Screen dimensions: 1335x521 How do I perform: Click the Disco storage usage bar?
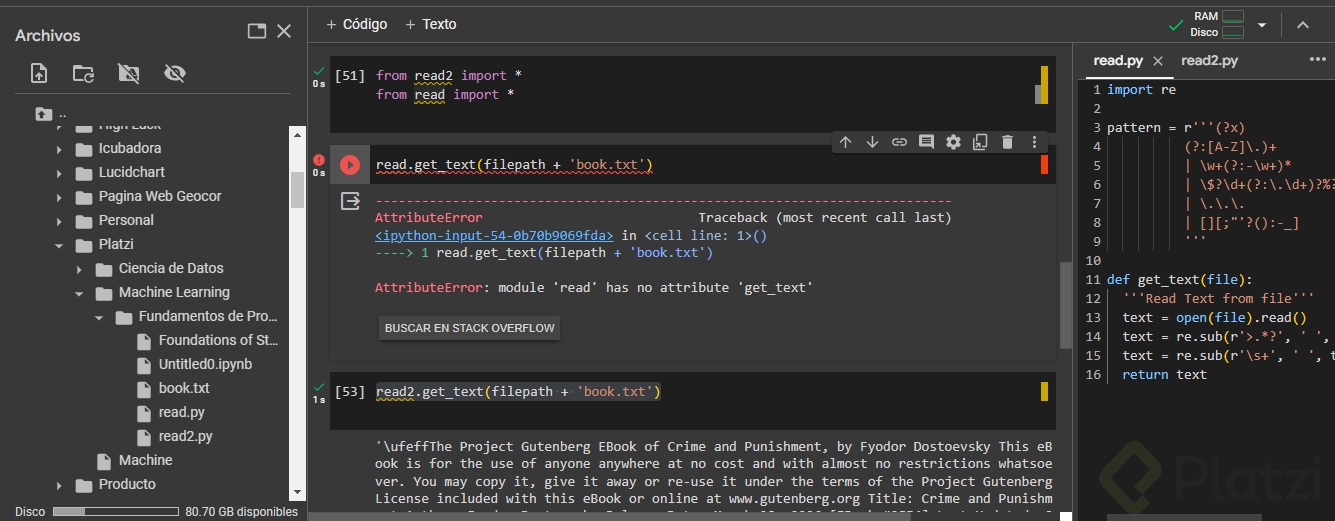click(115, 512)
